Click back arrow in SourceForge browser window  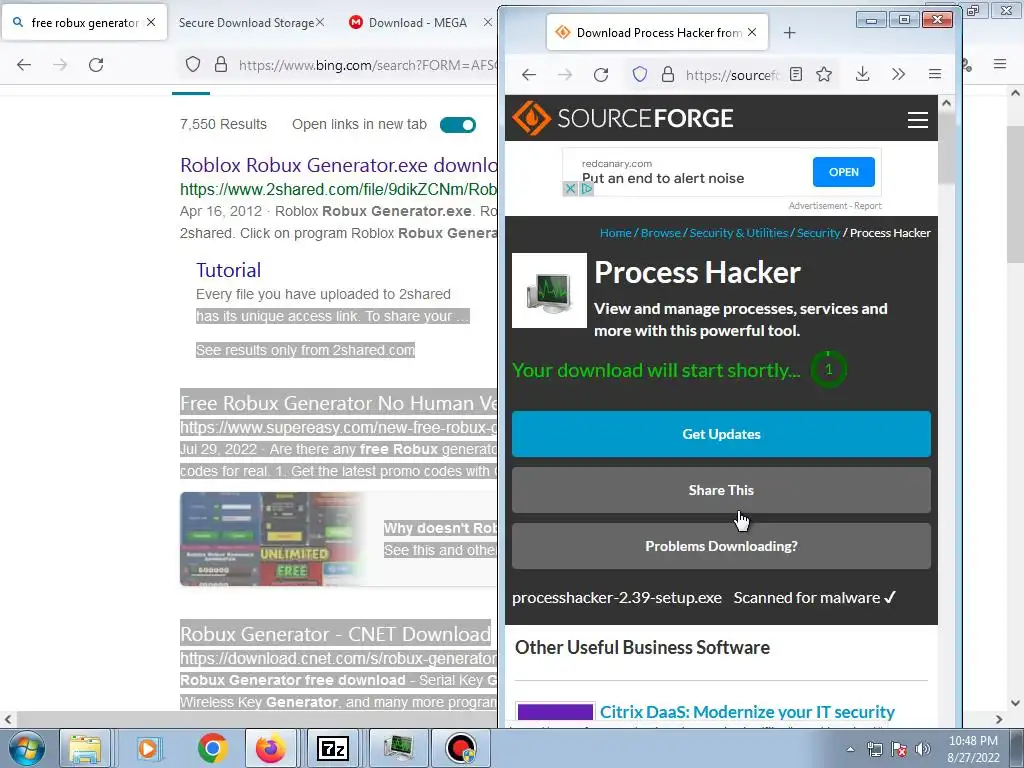tap(529, 74)
